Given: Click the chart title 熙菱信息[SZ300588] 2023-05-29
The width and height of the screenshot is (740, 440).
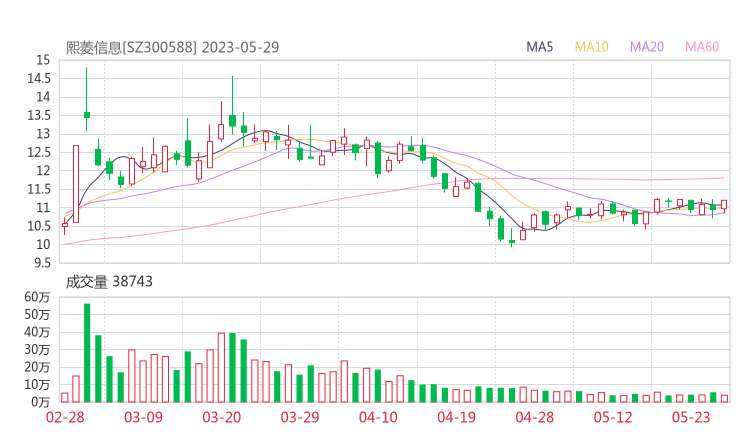Looking at the screenshot, I should 172,47.
